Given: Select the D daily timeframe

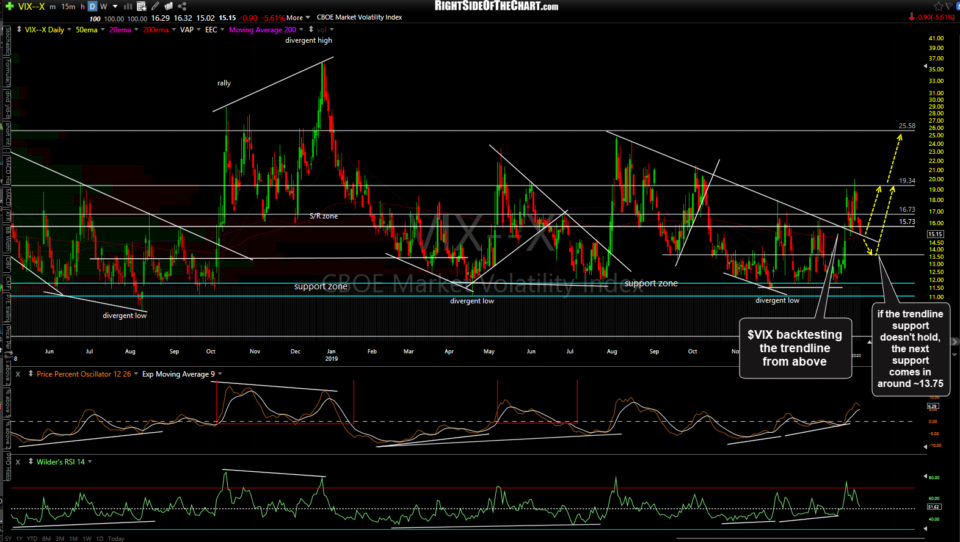Looking at the screenshot, I should tap(92, 6).
